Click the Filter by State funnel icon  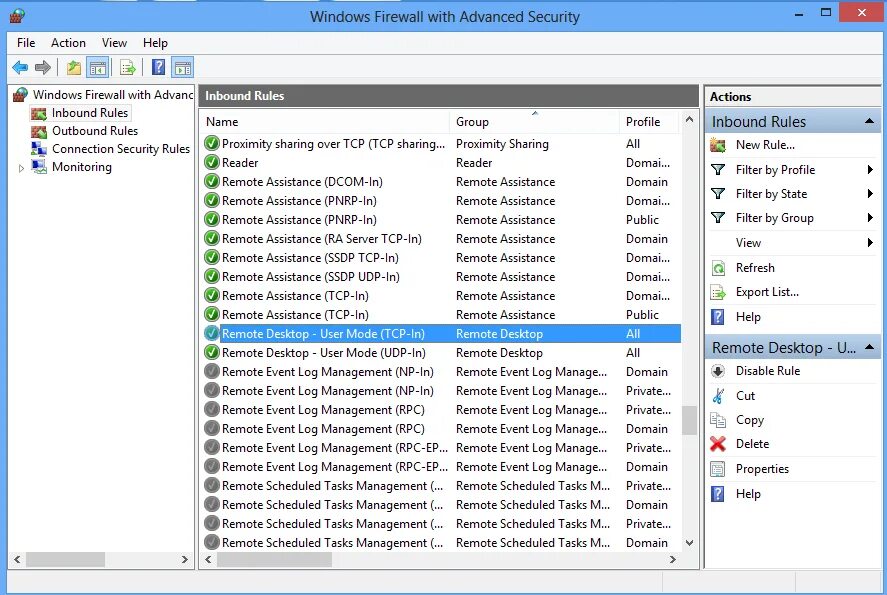click(x=718, y=194)
